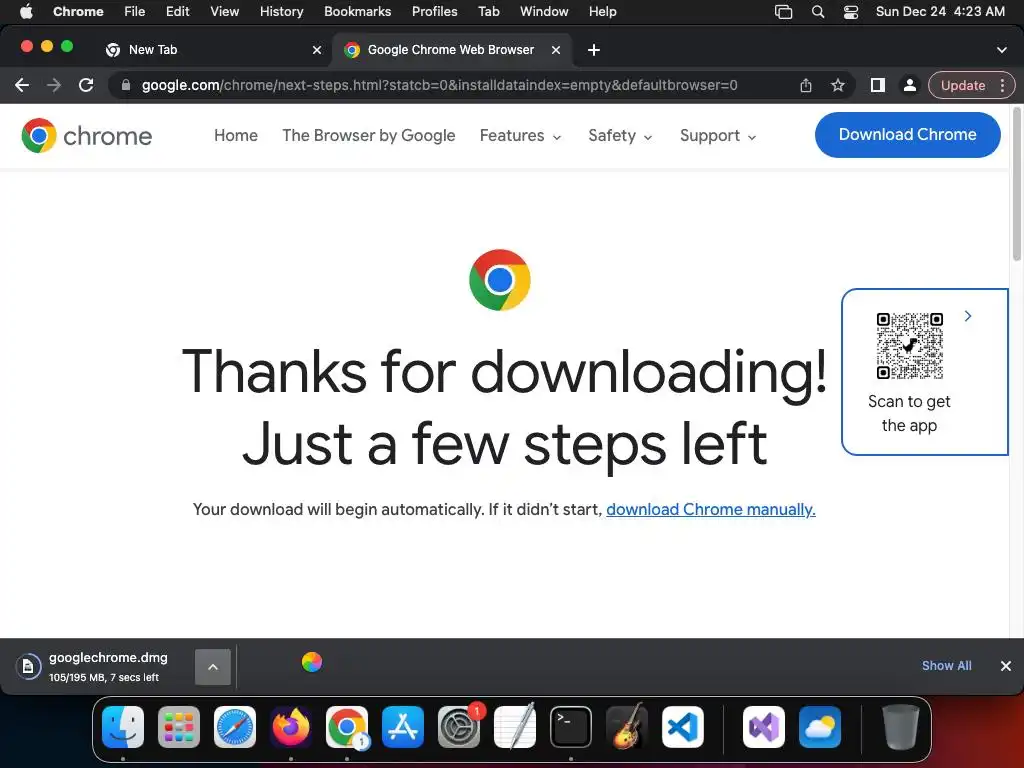The width and height of the screenshot is (1024, 768).
Task: Bookmark this page with the star icon
Action: pyautogui.click(x=838, y=85)
